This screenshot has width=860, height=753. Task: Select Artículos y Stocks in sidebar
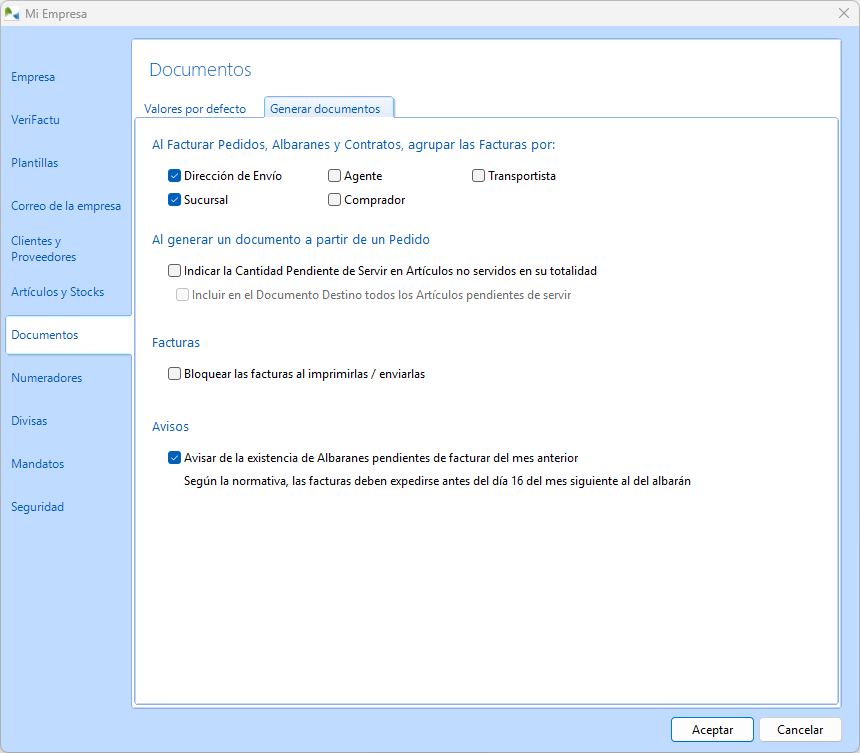click(58, 292)
